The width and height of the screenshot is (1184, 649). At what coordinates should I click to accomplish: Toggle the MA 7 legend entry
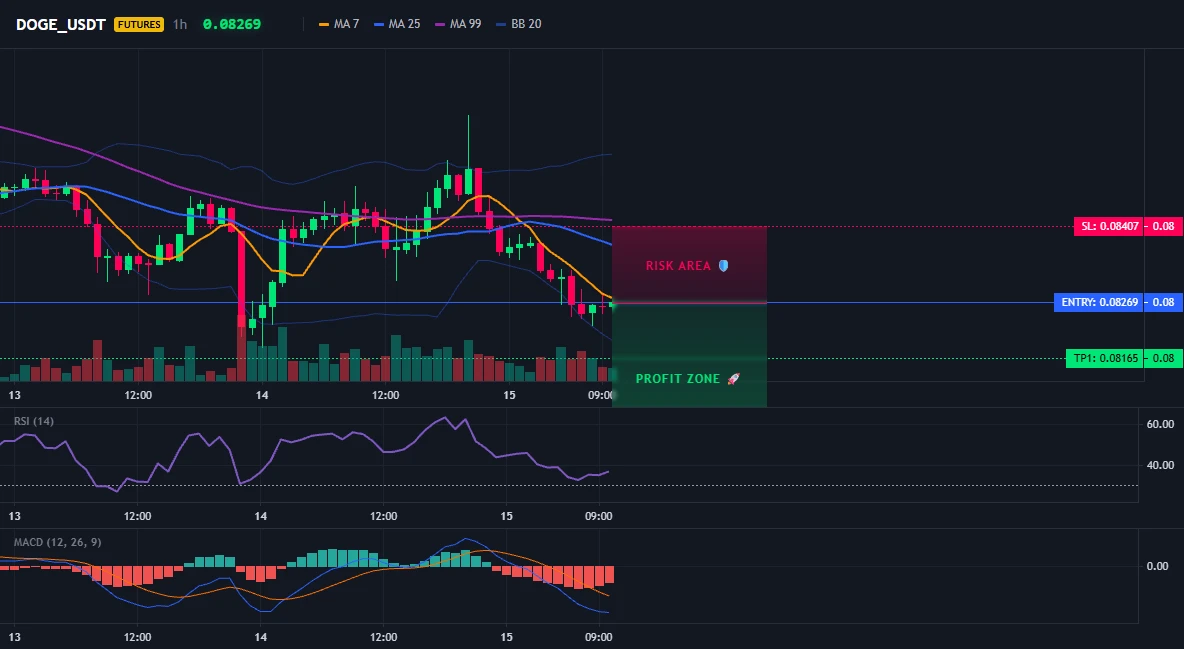coord(339,24)
